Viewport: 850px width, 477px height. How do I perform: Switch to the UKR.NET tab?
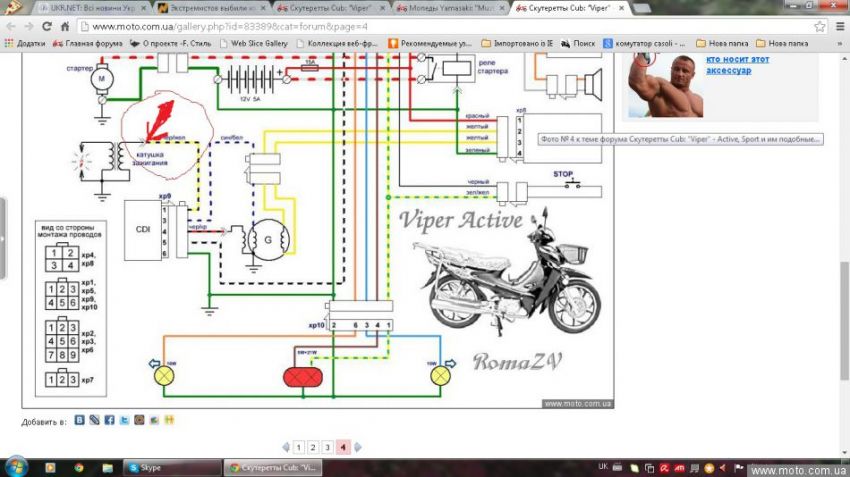92,8
